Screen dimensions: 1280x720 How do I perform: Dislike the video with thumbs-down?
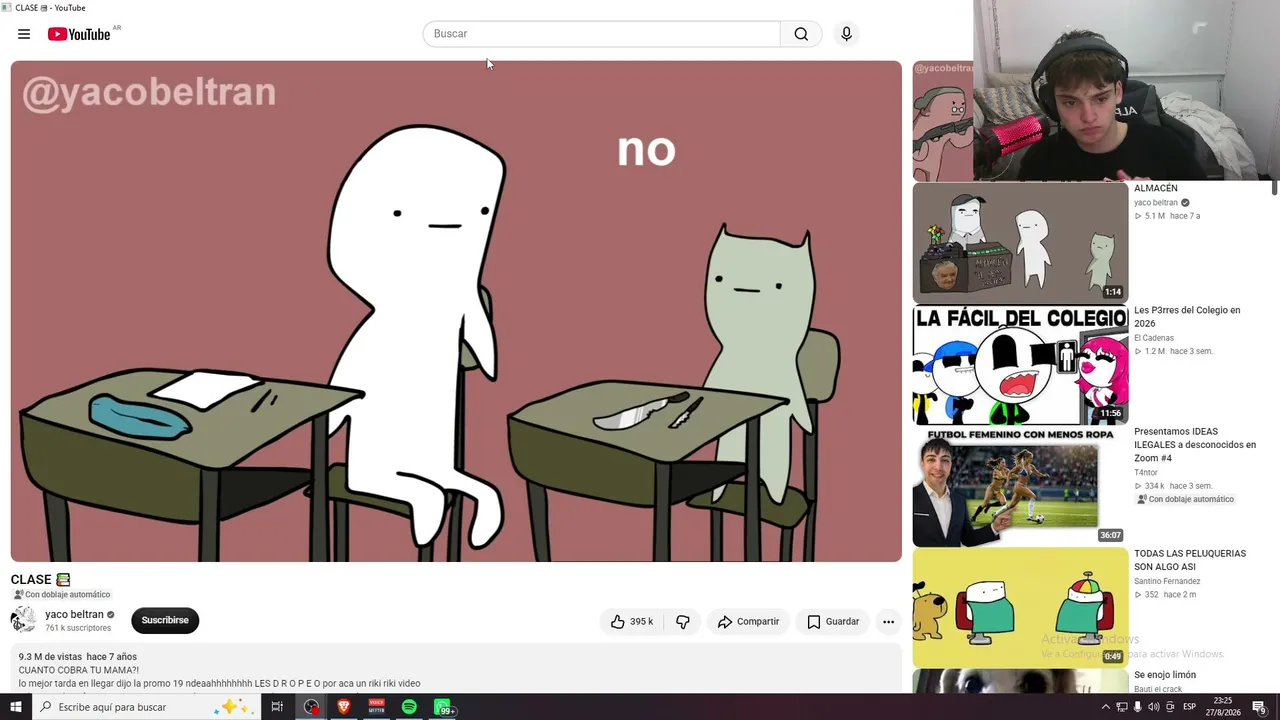click(682, 622)
